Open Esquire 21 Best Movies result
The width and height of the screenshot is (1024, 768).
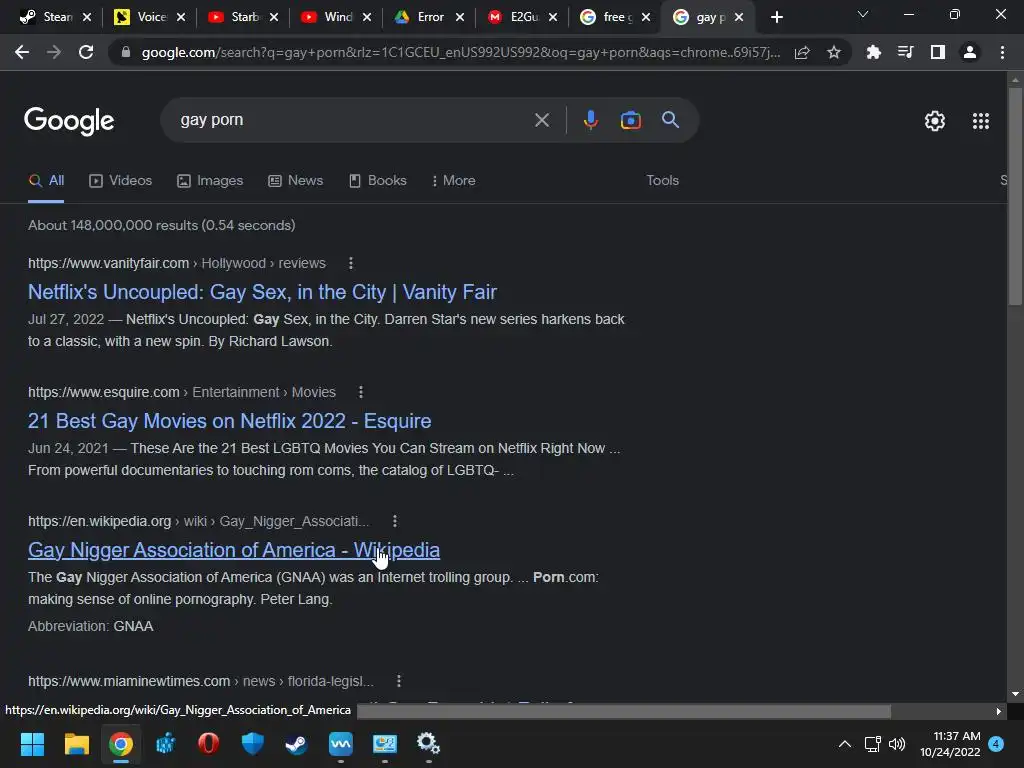coord(229,421)
